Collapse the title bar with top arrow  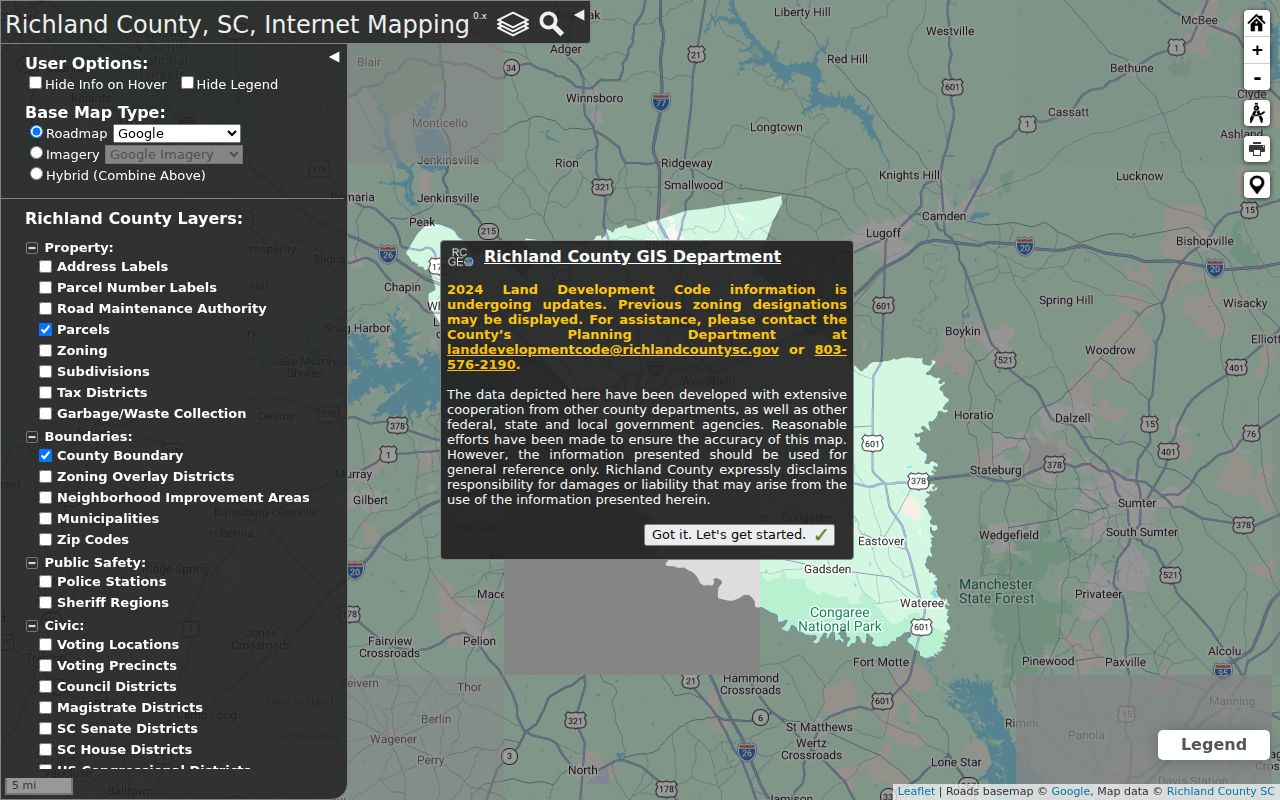point(580,15)
